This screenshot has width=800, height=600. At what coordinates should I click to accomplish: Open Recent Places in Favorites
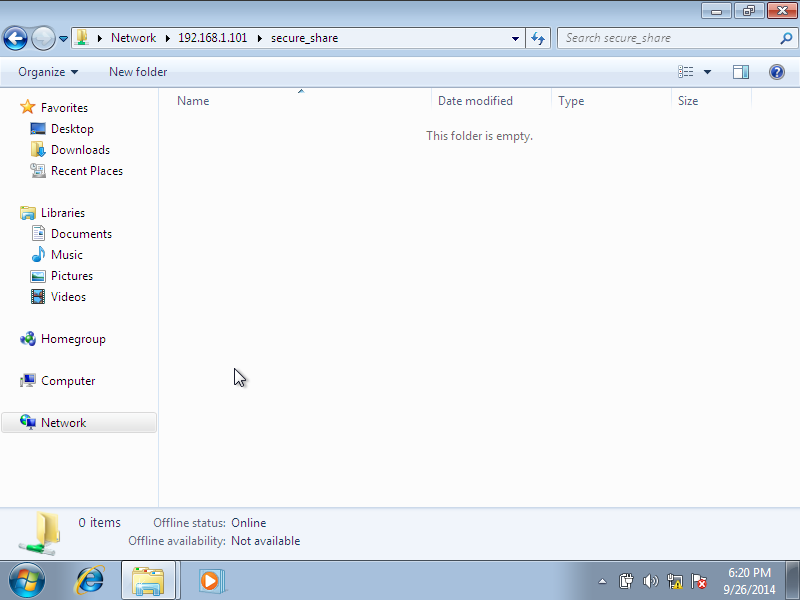(x=87, y=170)
